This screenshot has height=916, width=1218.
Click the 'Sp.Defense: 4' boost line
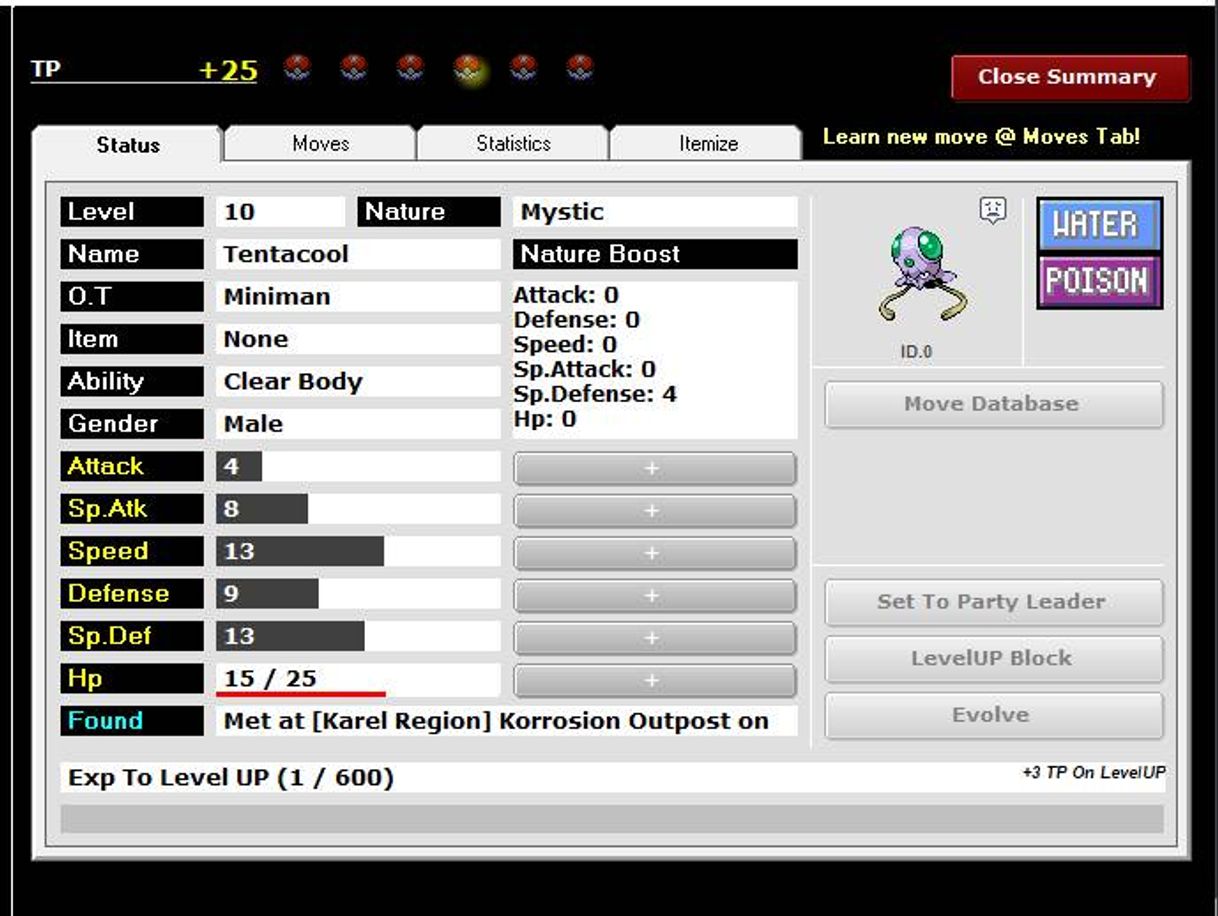[x=595, y=394]
